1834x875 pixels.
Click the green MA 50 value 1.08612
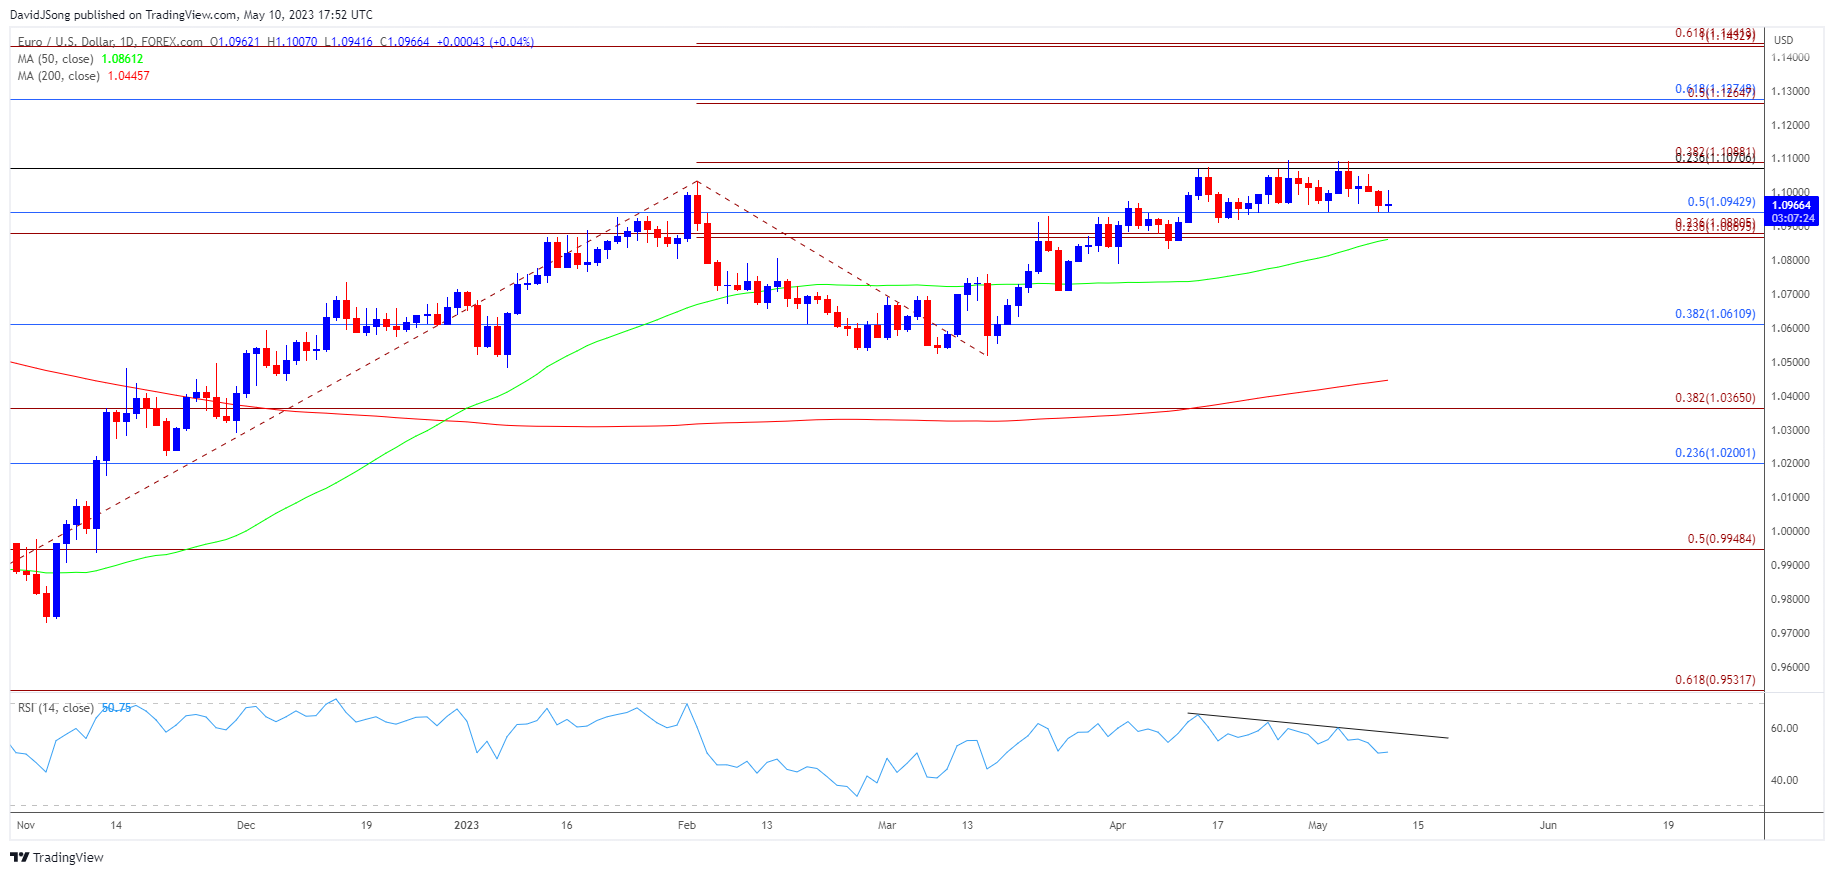tap(122, 59)
